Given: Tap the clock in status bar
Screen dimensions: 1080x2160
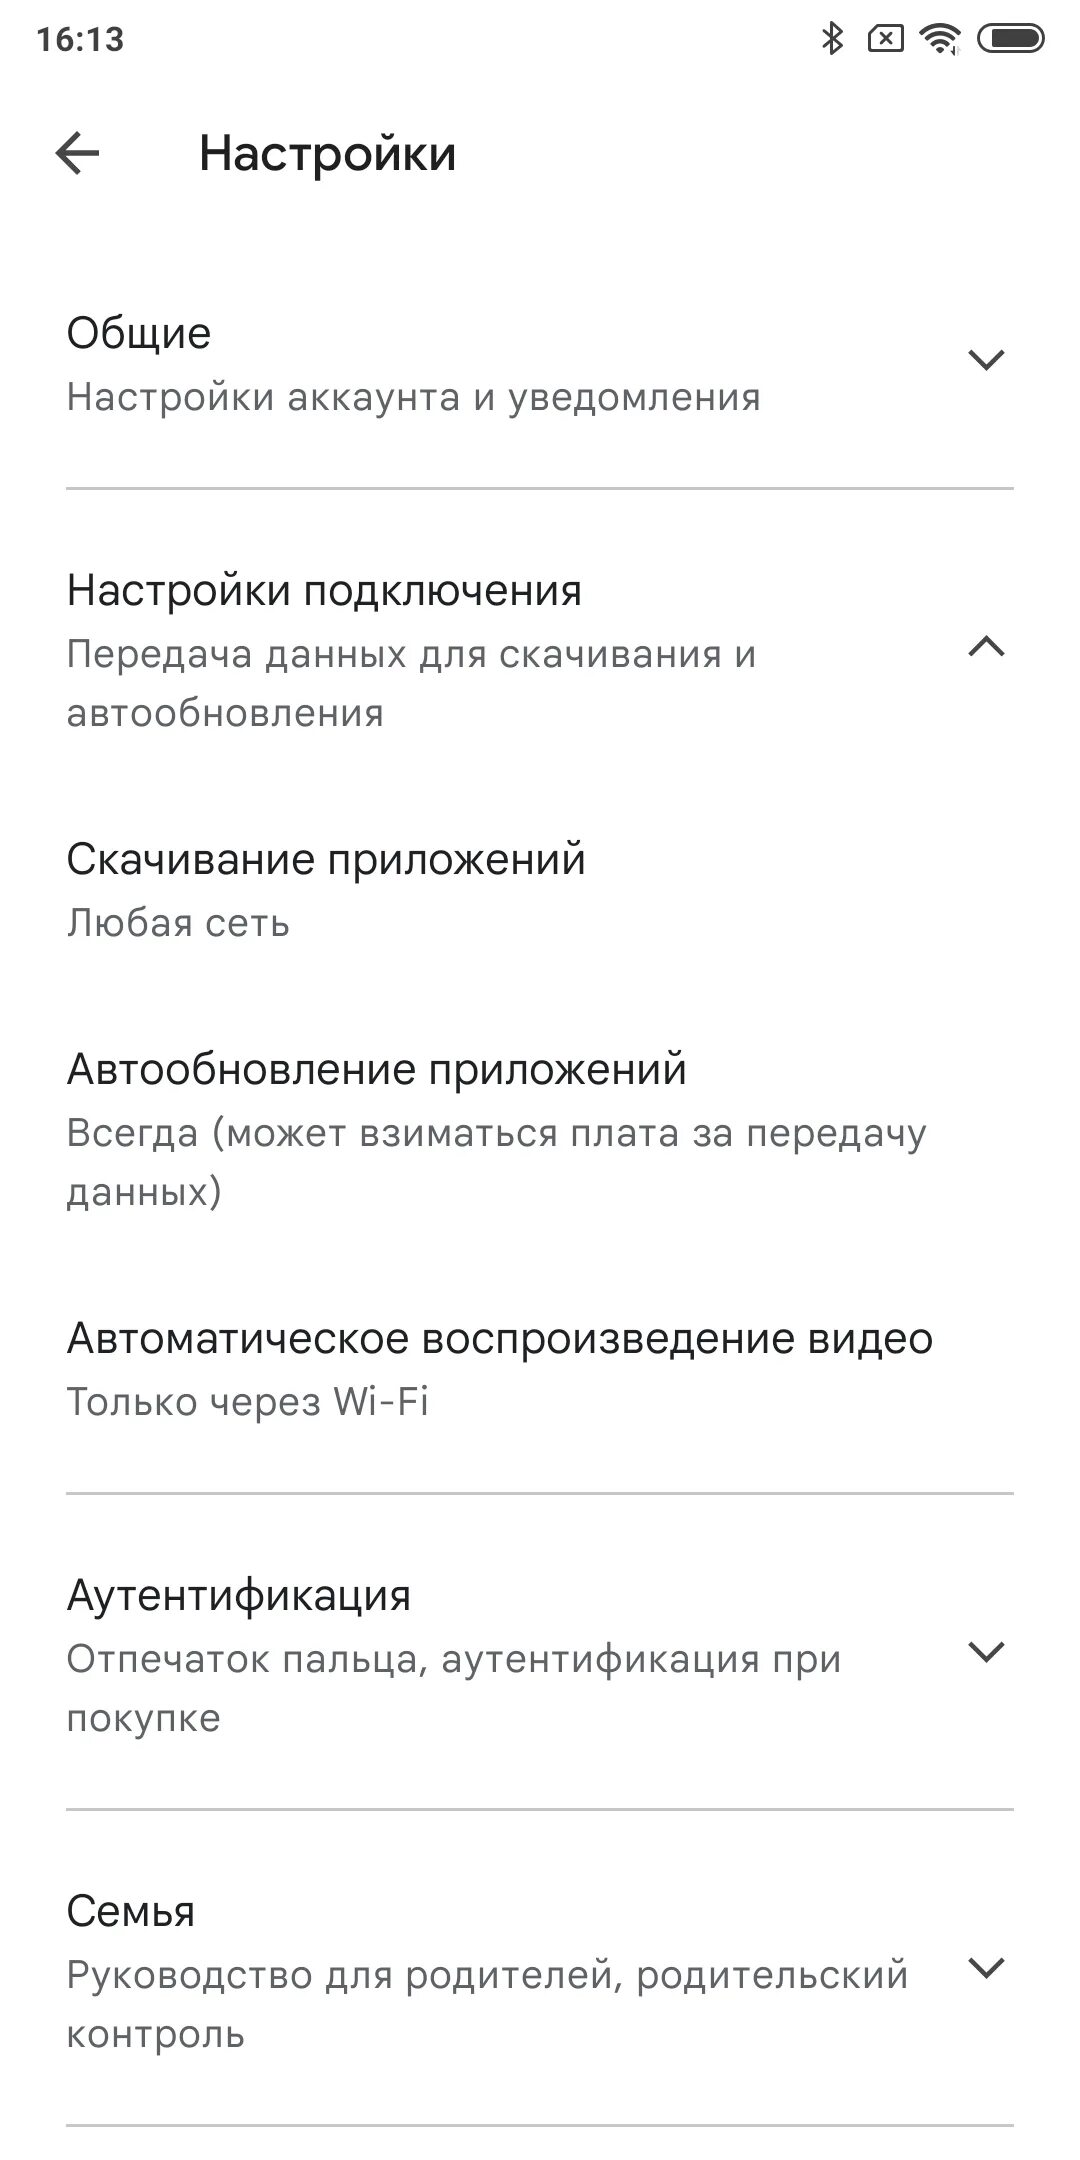Looking at the screenshot, I should coord(80,40).
